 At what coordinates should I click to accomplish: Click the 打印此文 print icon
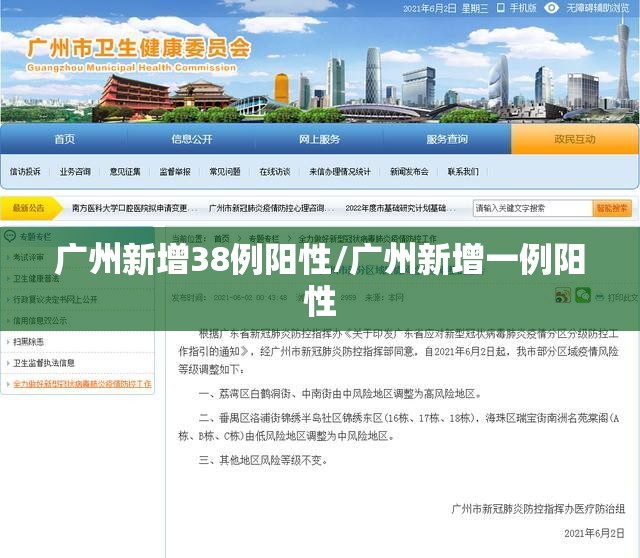(x=600, y=298)
